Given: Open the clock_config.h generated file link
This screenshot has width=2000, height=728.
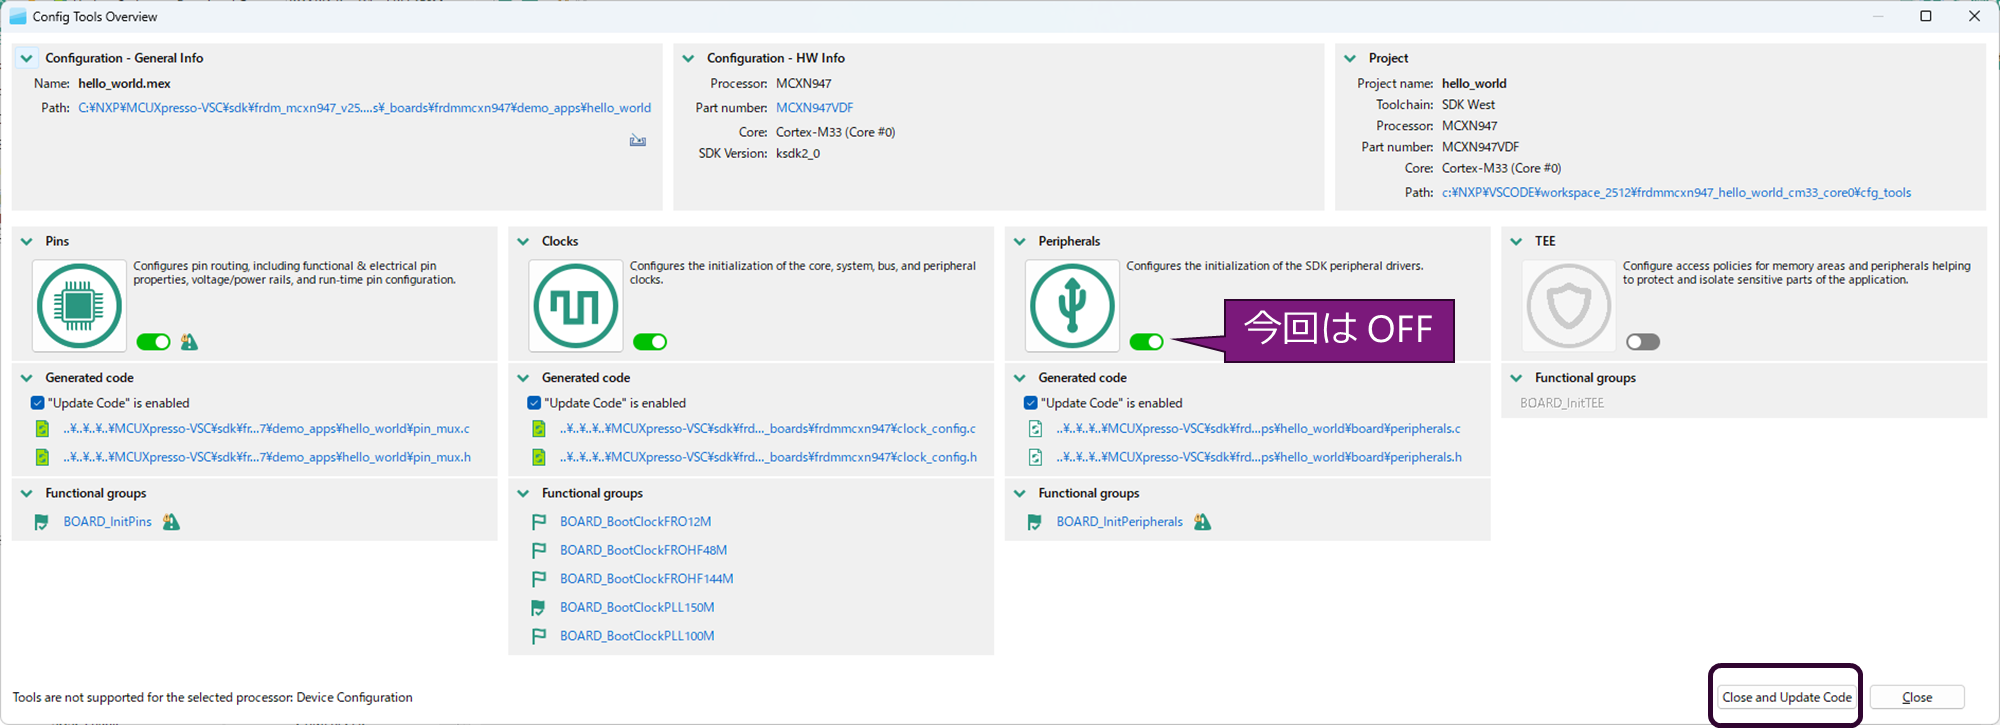Looking at the screenshot, I should point(768,457).
